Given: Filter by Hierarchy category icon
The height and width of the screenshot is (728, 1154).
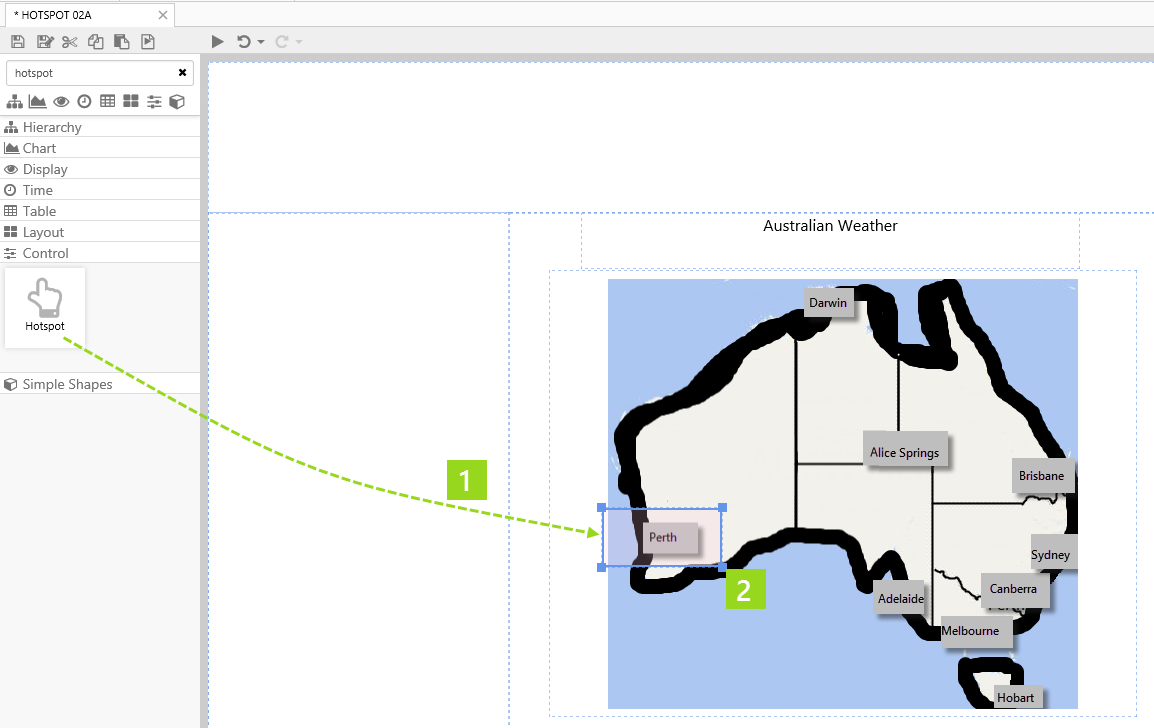Looking at the screenshot, I should click(x=14, y=101).
